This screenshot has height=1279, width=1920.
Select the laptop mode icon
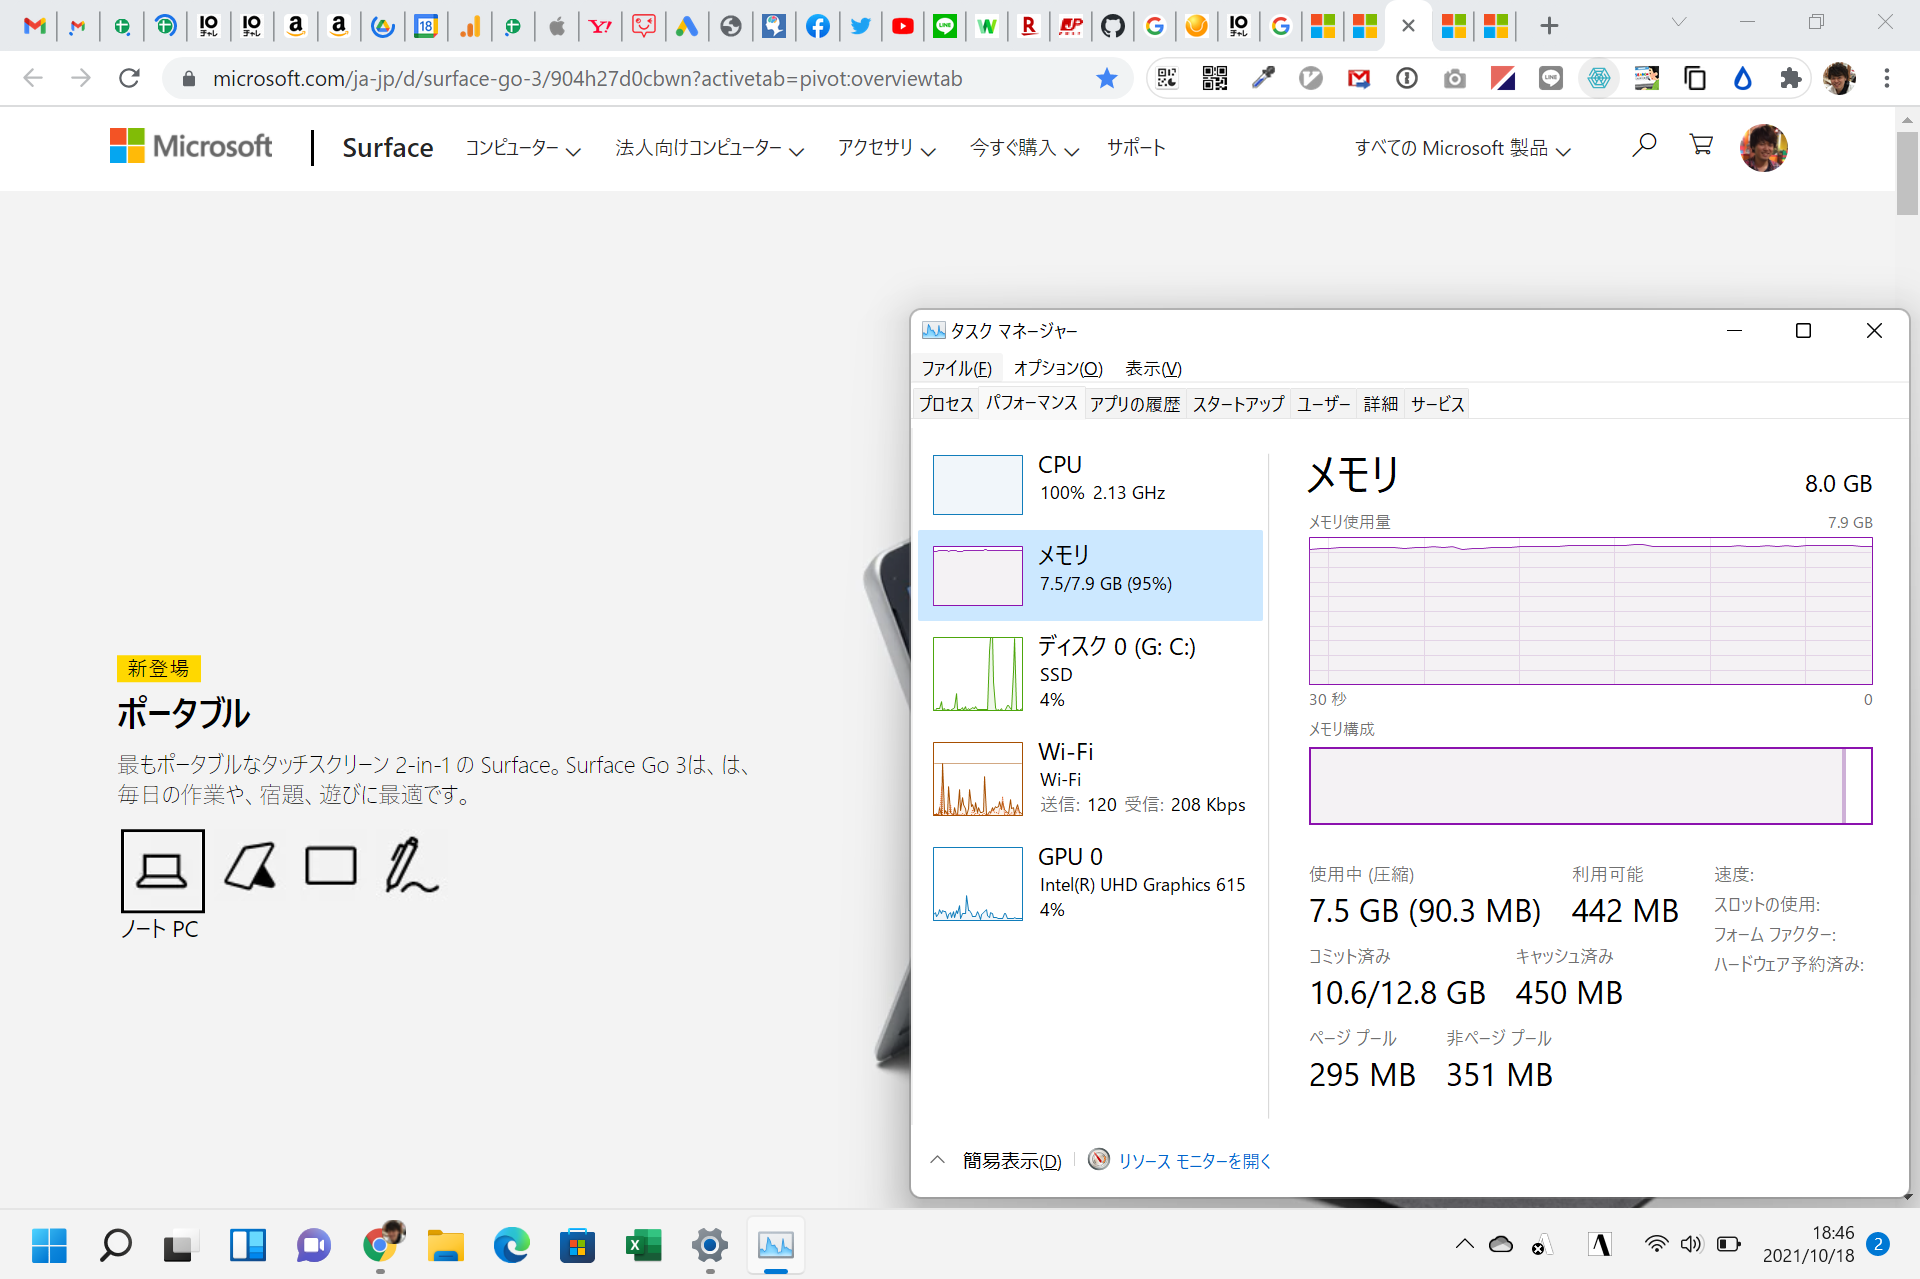point(162,870)
